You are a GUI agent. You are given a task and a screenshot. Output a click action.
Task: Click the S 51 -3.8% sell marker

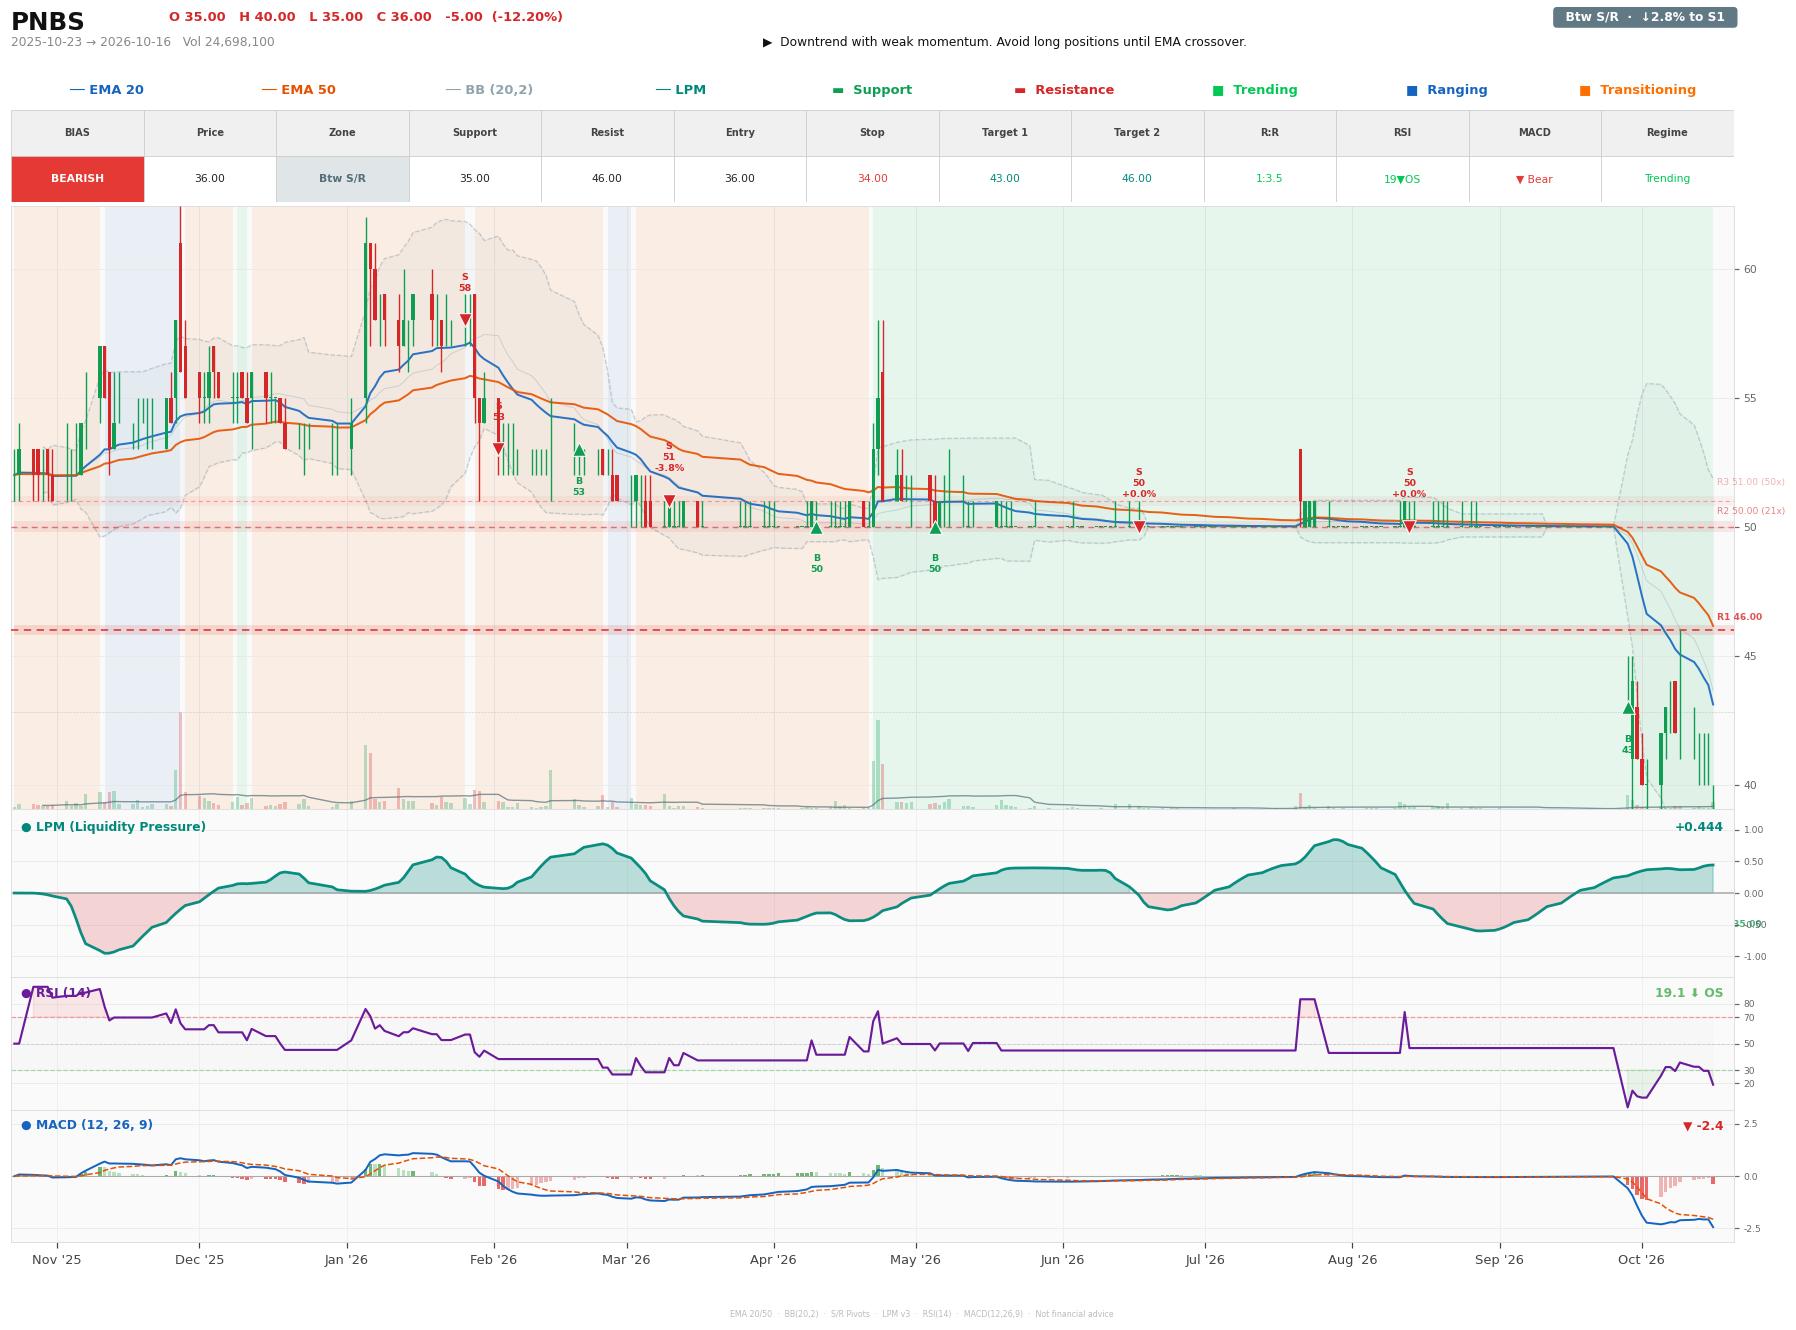tap(669, 501)
